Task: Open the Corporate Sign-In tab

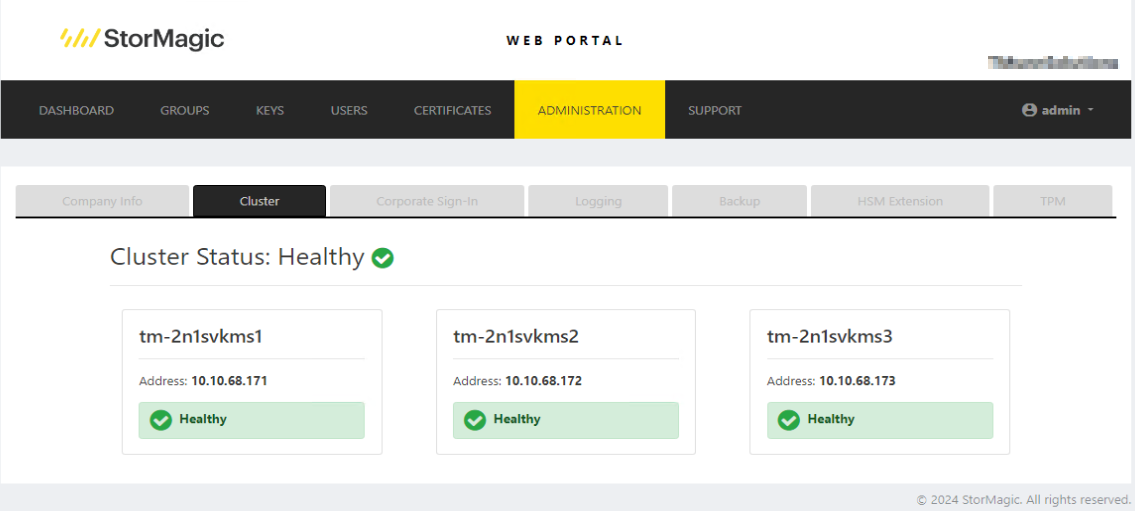Action: tap(427, 201)
